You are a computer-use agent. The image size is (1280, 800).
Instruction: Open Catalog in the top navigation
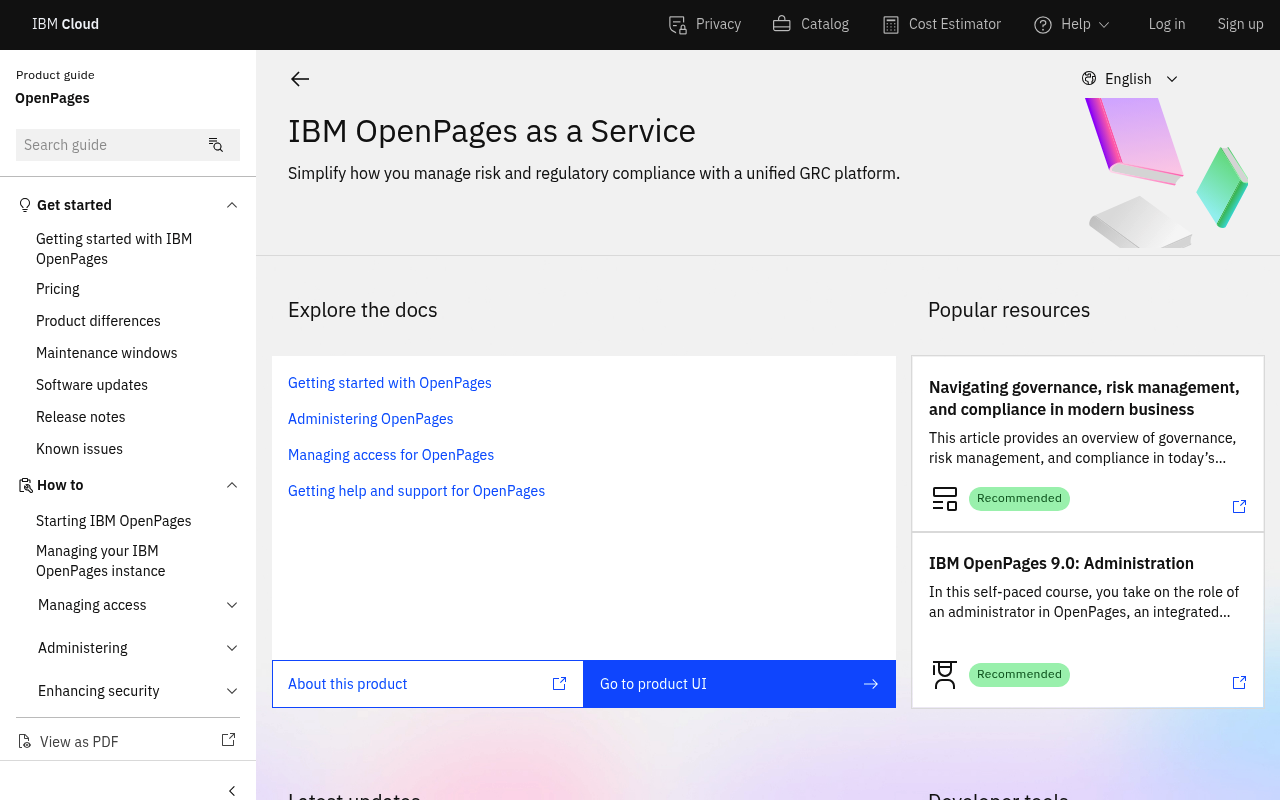pos(811,25)
